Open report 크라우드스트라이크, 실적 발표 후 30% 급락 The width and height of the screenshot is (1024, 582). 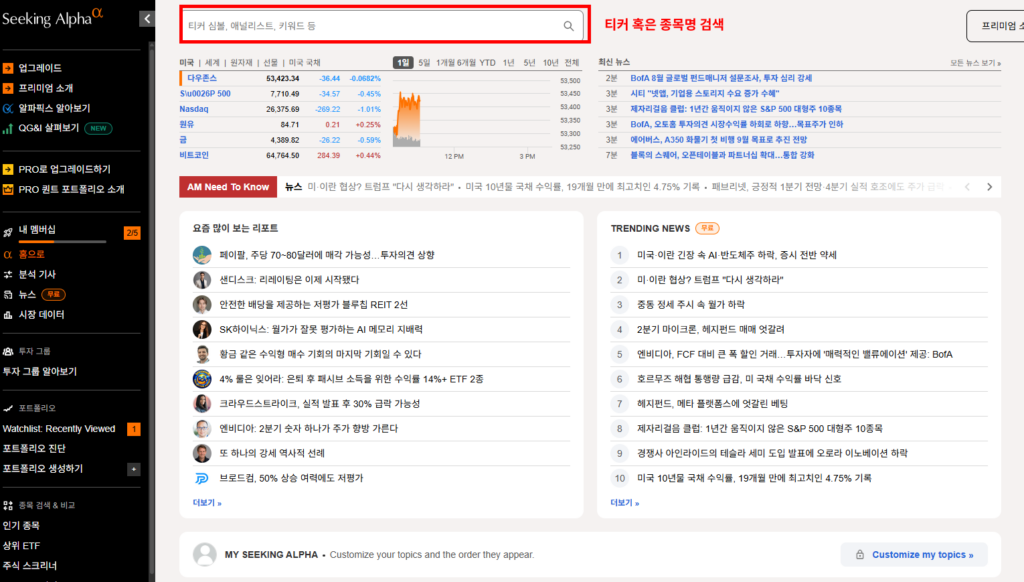pos(319,404)
